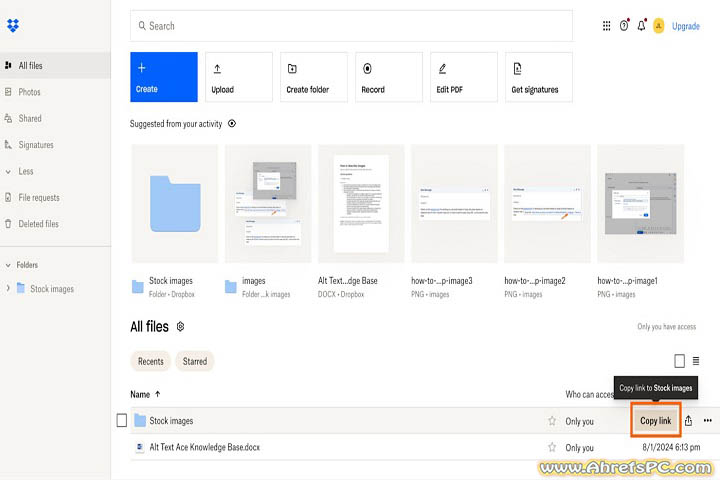Click the Stock images row folder icon
Viewport: 720px width, 480px height.
click(x=140, y=420)
